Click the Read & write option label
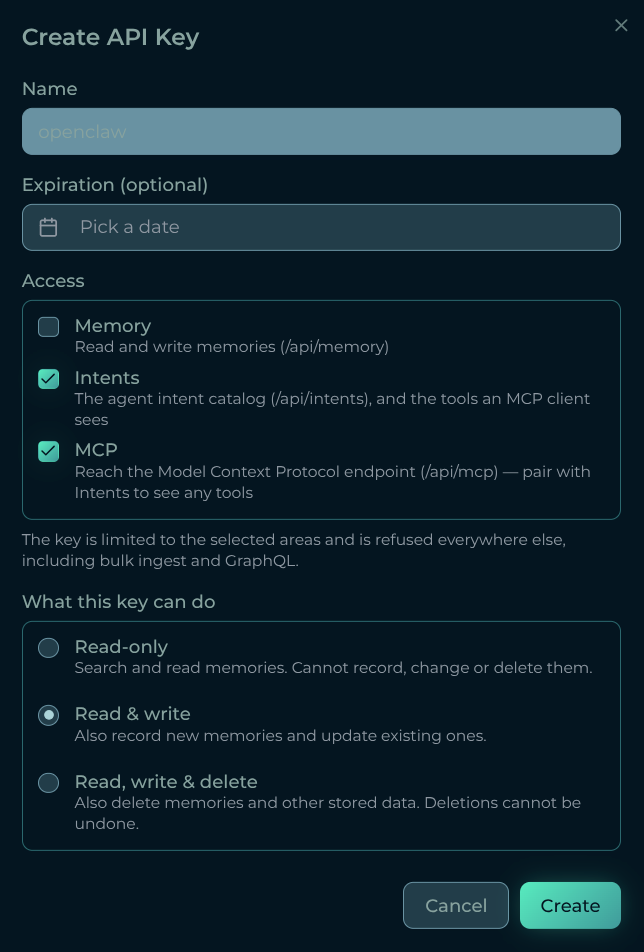Image resolution: width=644 pixels, height=952 pixels. 132,714
